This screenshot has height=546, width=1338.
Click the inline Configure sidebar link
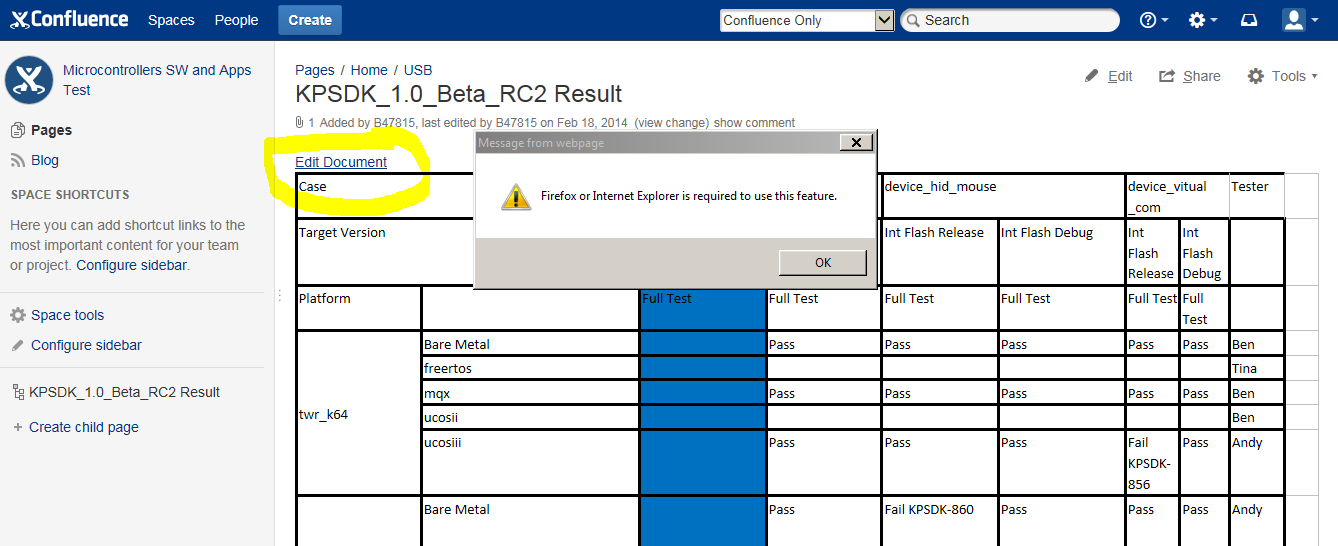[131, 265]
